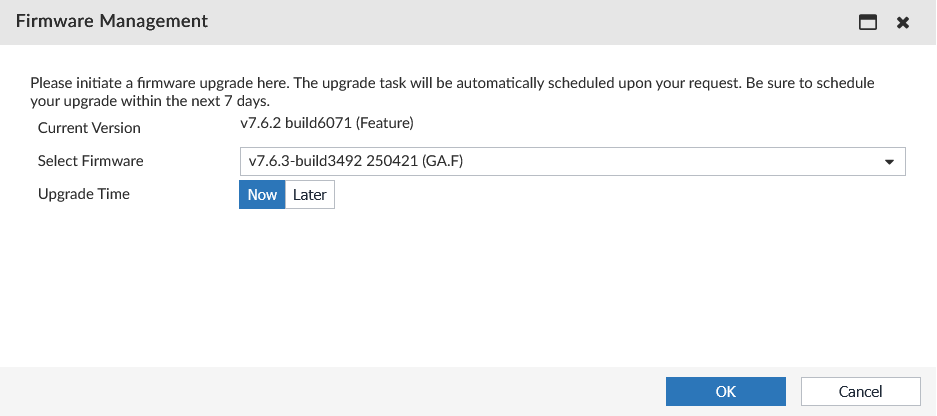Click the Current Version label
Viewport: 937px width, 416px height.
pyautogui.click(x=89, y=128)
